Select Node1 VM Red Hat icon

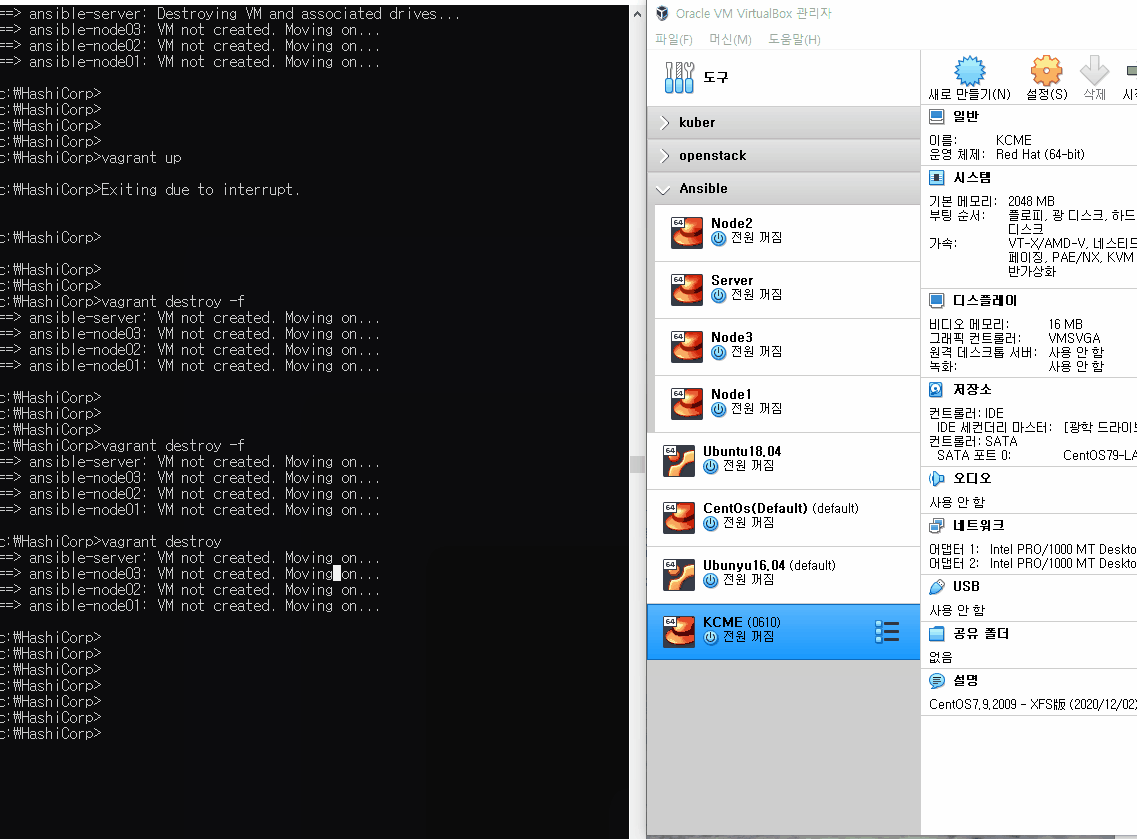[687, 404]
